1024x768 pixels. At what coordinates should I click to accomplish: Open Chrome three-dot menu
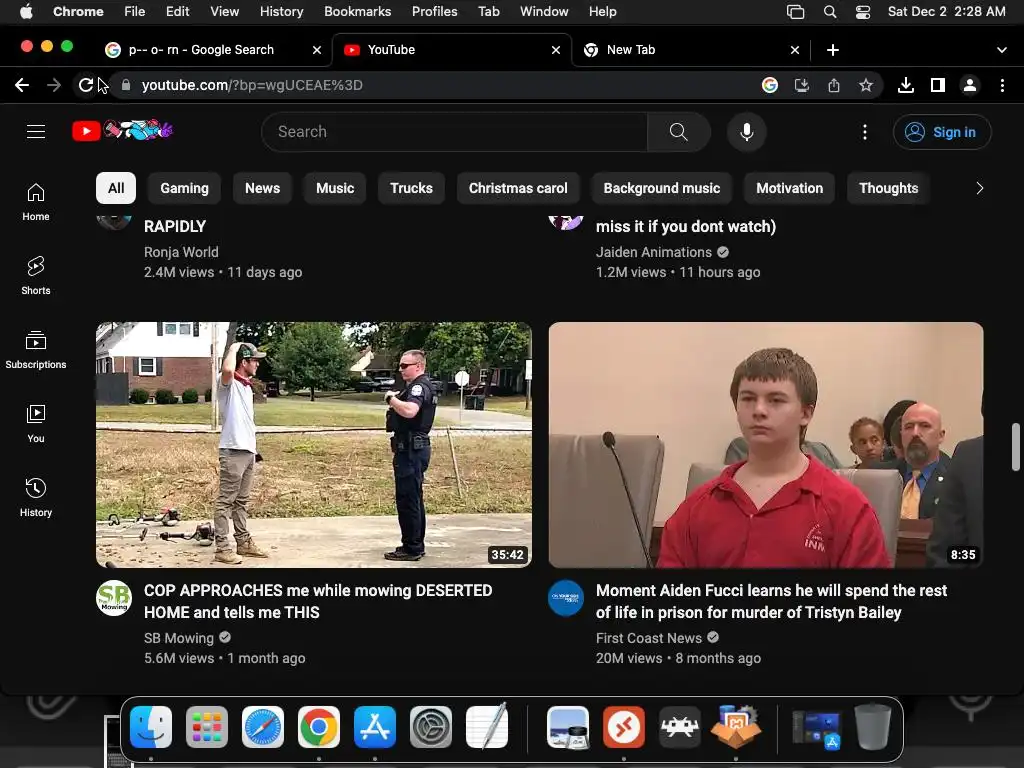[x=1002, y=85]
